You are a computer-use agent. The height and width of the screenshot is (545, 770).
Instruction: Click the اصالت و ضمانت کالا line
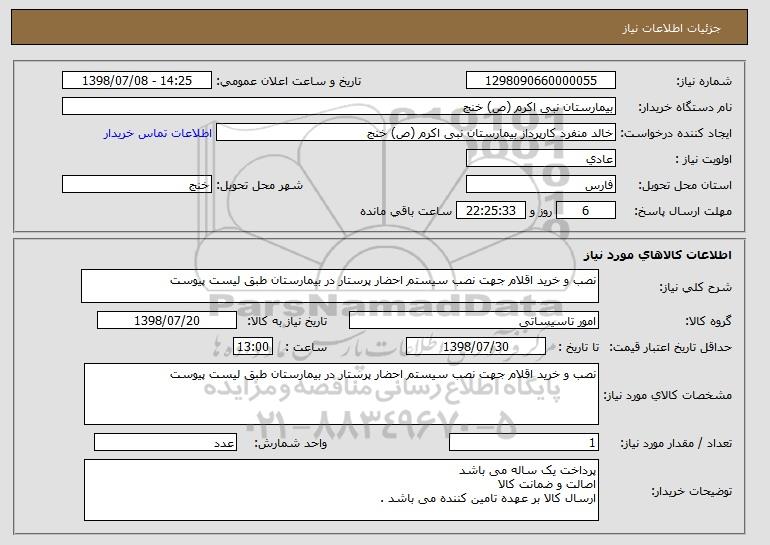[x=547, y=484]
